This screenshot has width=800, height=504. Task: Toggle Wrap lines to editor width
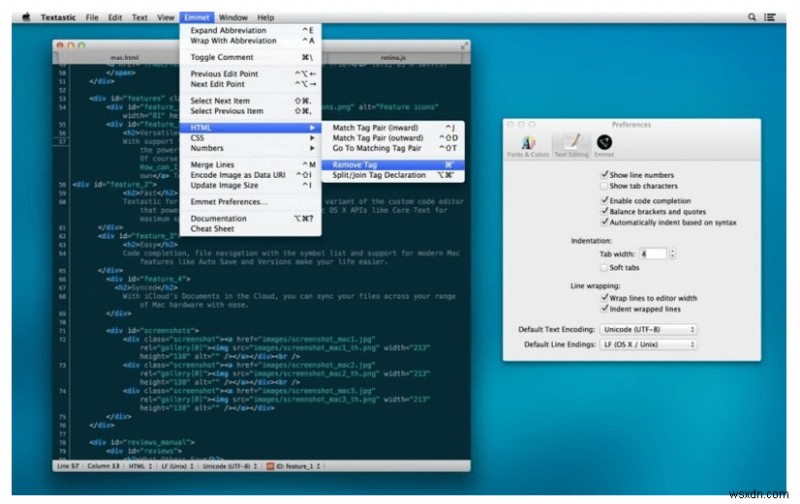[604, 297]
